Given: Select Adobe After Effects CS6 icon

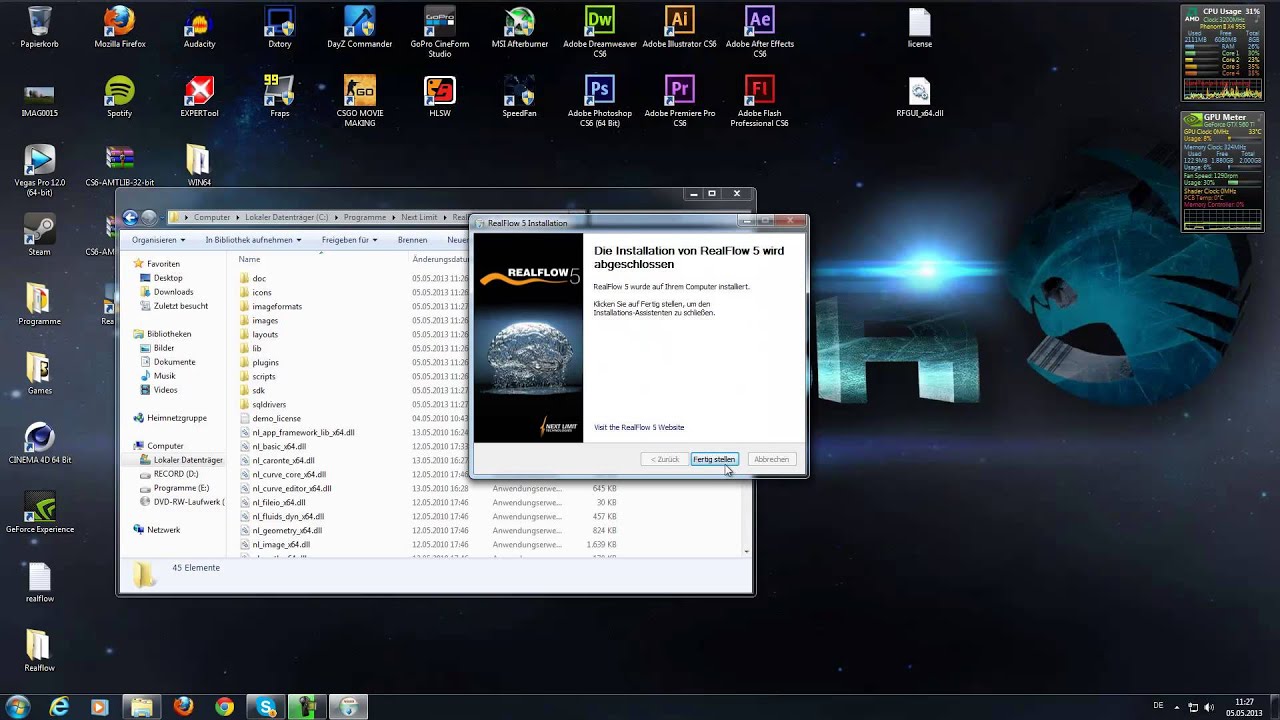Looking at the screenshot, I should point(760,32).
